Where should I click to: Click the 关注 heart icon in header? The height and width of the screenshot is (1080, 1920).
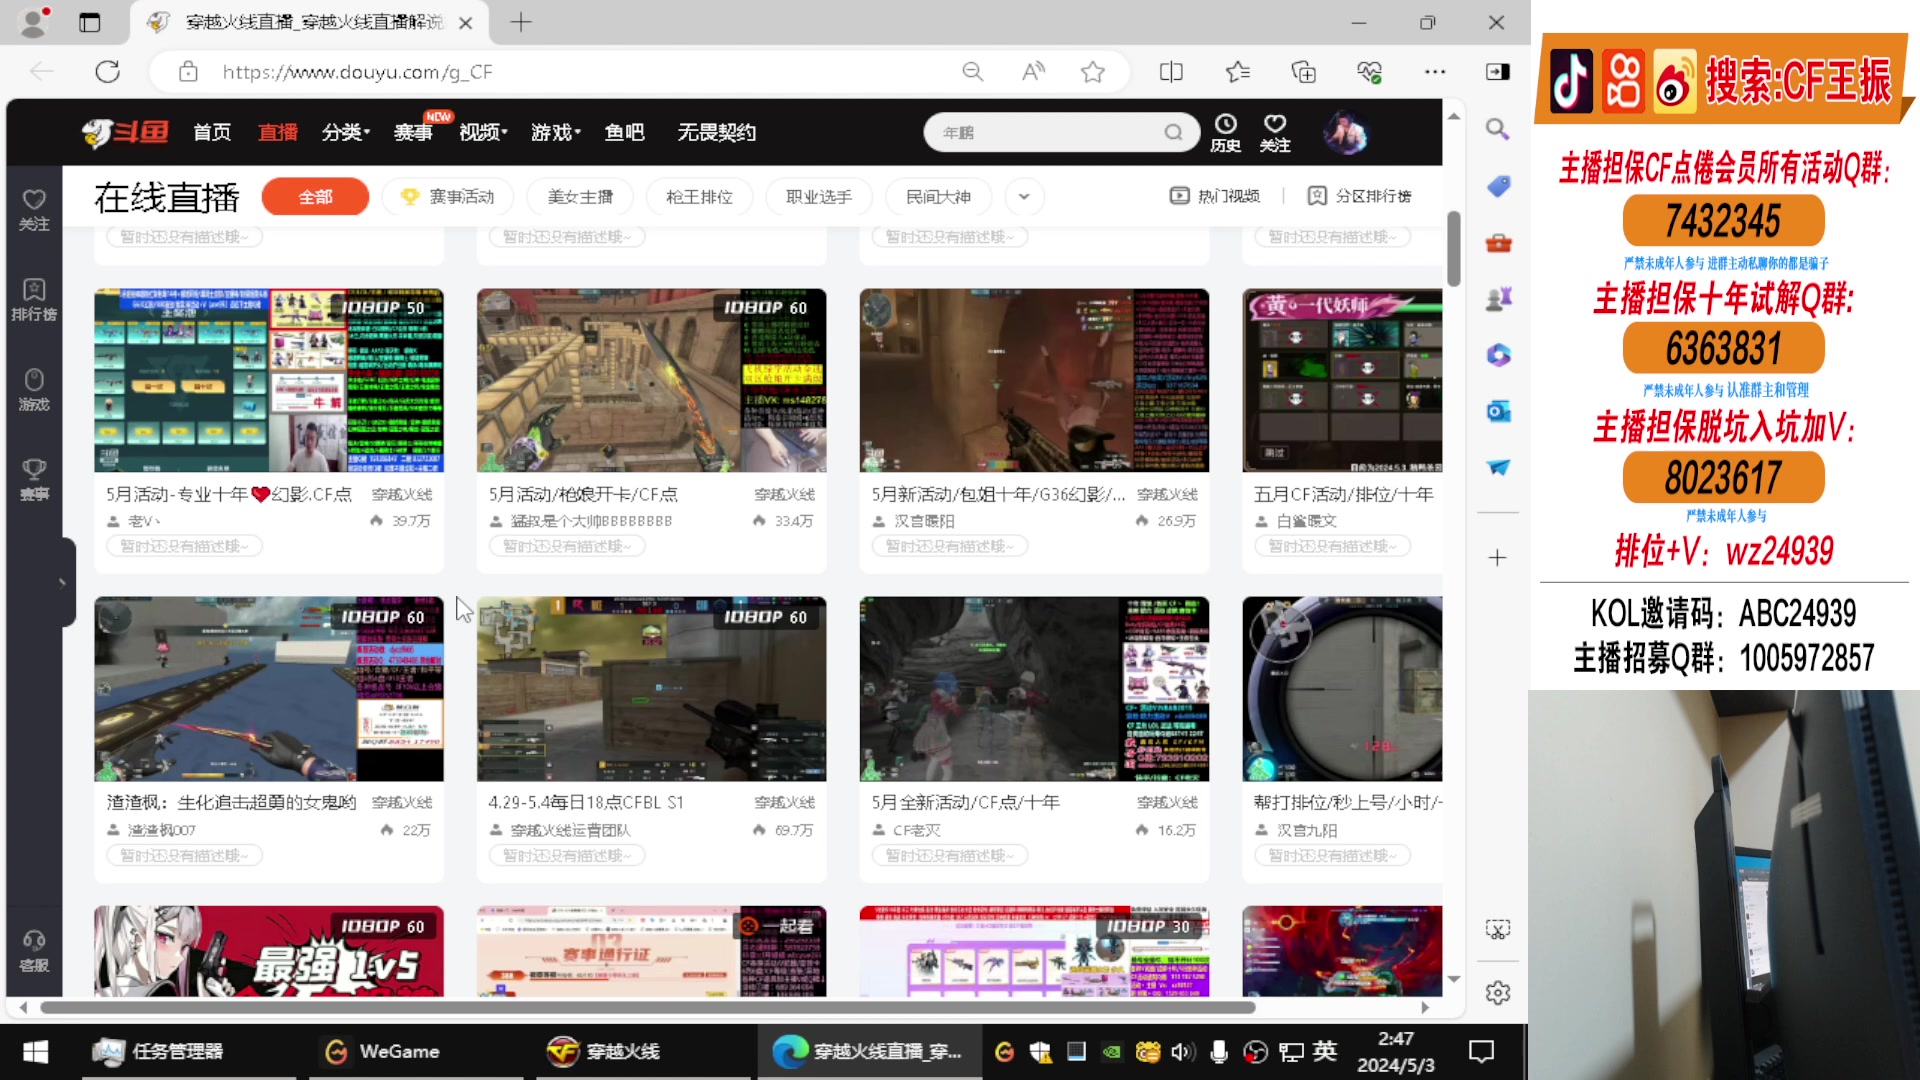pyautogui.click(x=1274, y=124)
